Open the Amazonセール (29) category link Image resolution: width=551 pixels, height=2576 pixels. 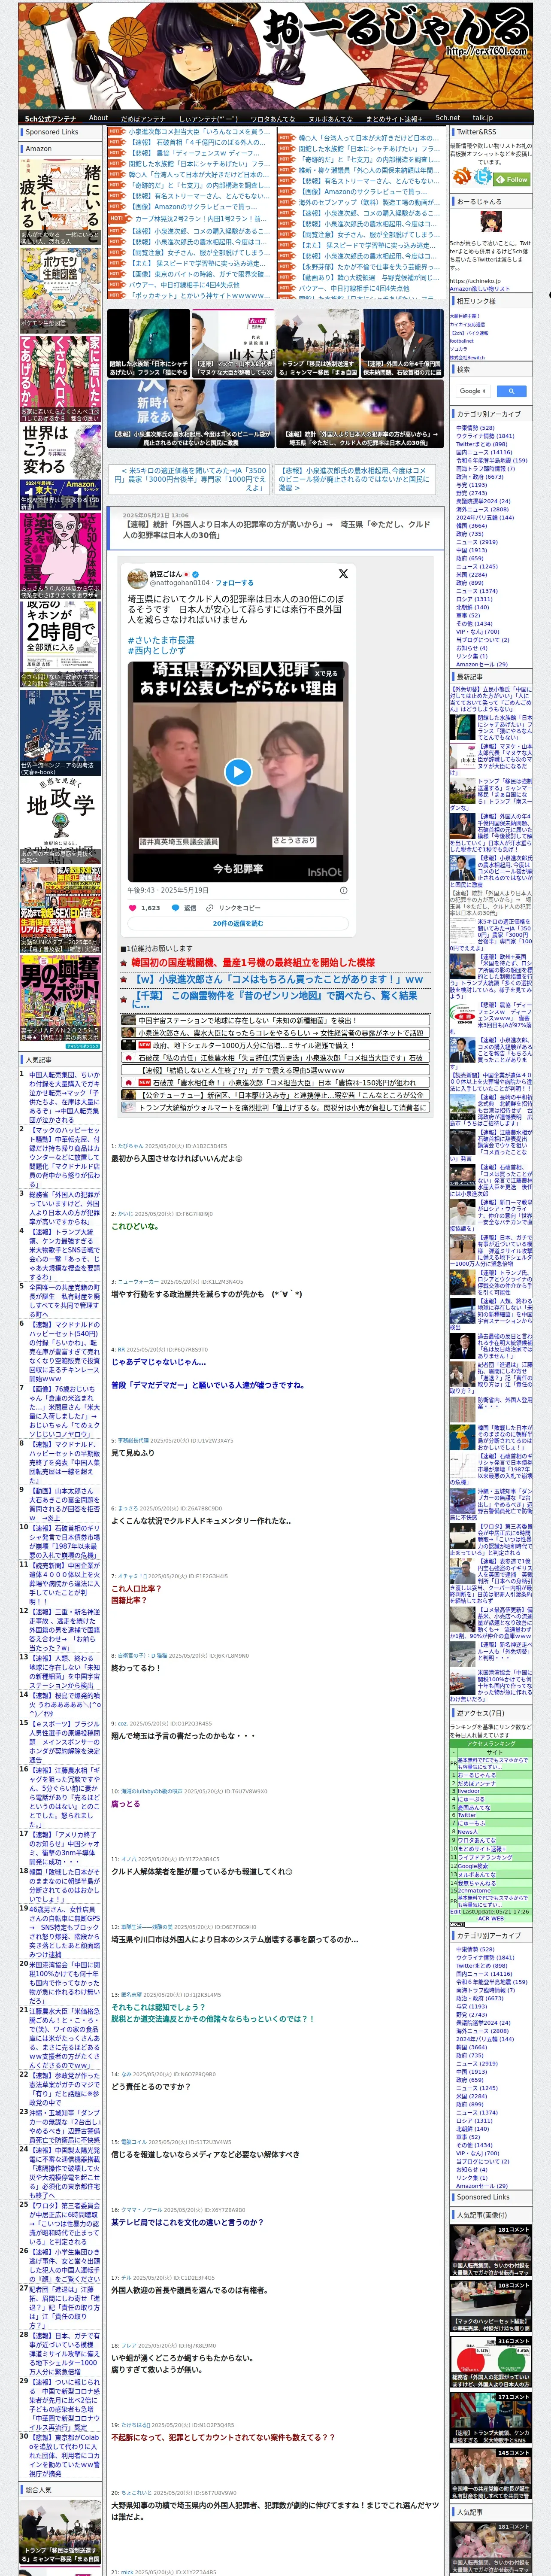coord(482,664)
